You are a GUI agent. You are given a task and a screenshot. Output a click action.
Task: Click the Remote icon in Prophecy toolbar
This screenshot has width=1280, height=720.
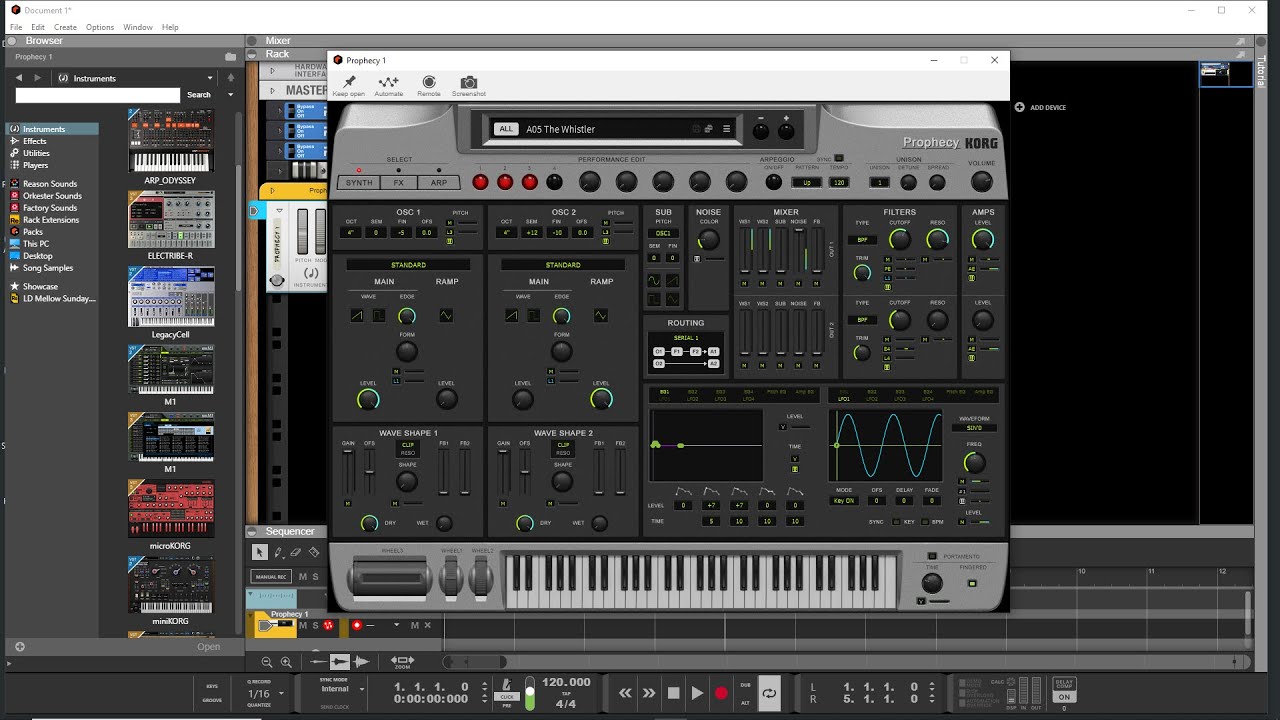tap(429, 85)
